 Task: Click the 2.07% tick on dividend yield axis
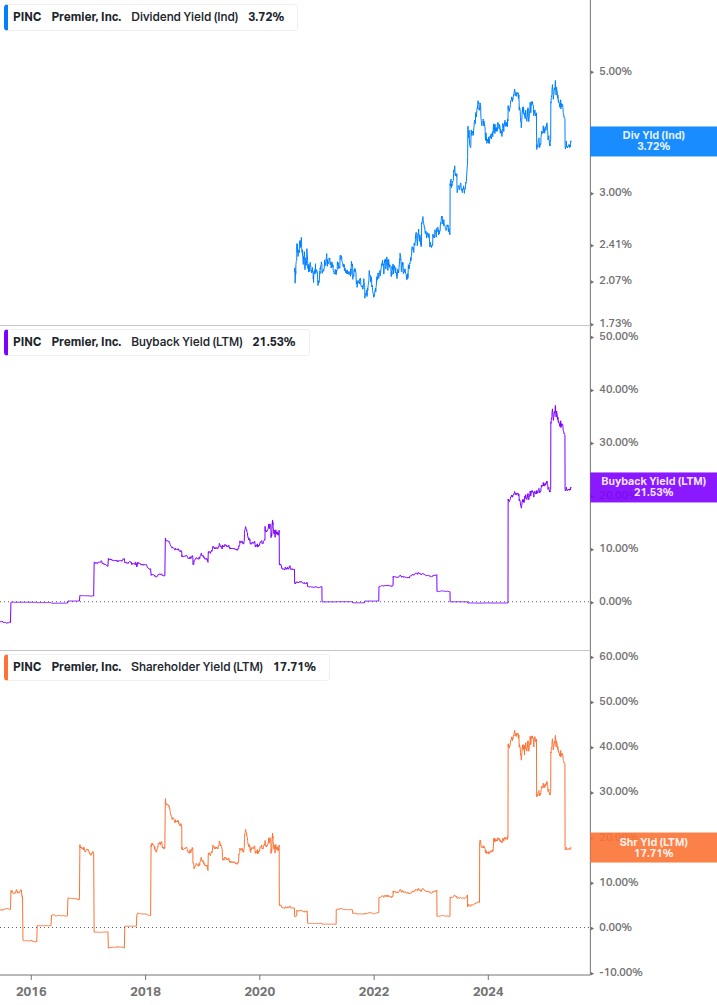(x=615, y=280)
